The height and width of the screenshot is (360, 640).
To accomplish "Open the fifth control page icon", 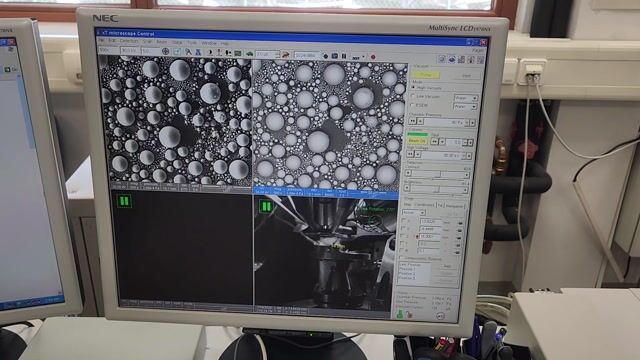I will click(480, 60).
